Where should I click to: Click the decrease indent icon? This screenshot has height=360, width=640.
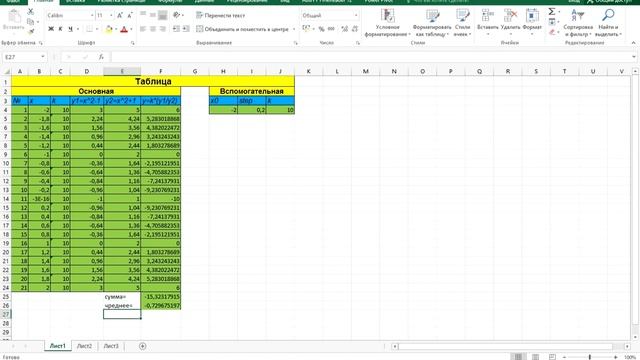coord(176,29)
